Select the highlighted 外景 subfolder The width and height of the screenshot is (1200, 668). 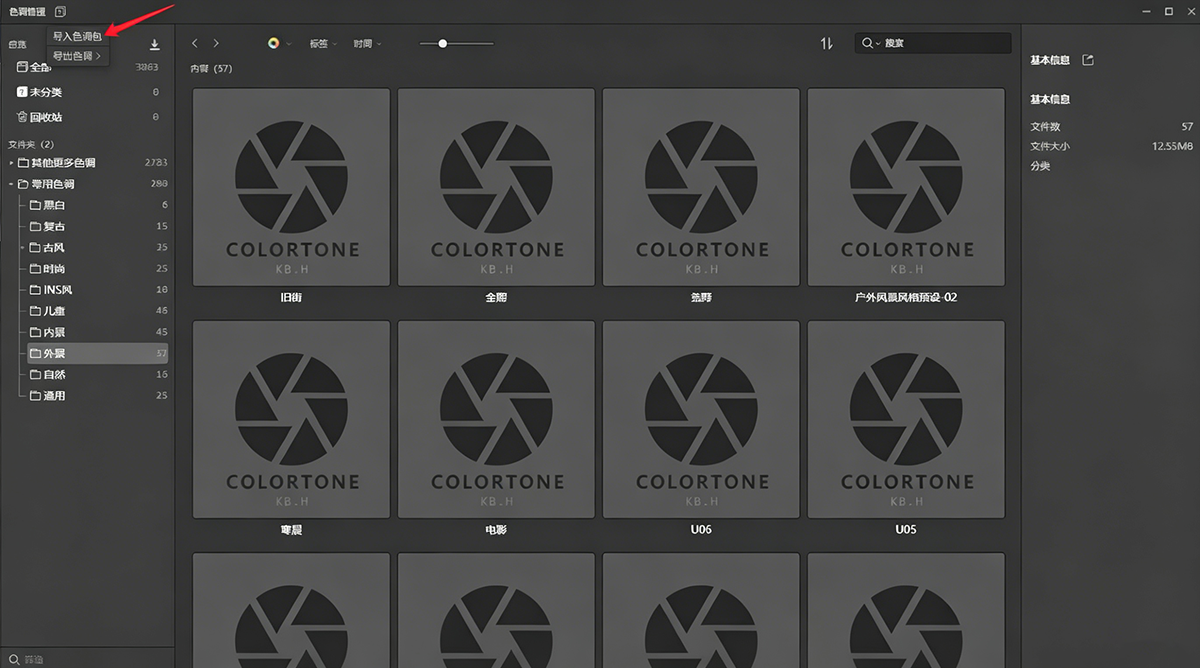pos(98,353)
